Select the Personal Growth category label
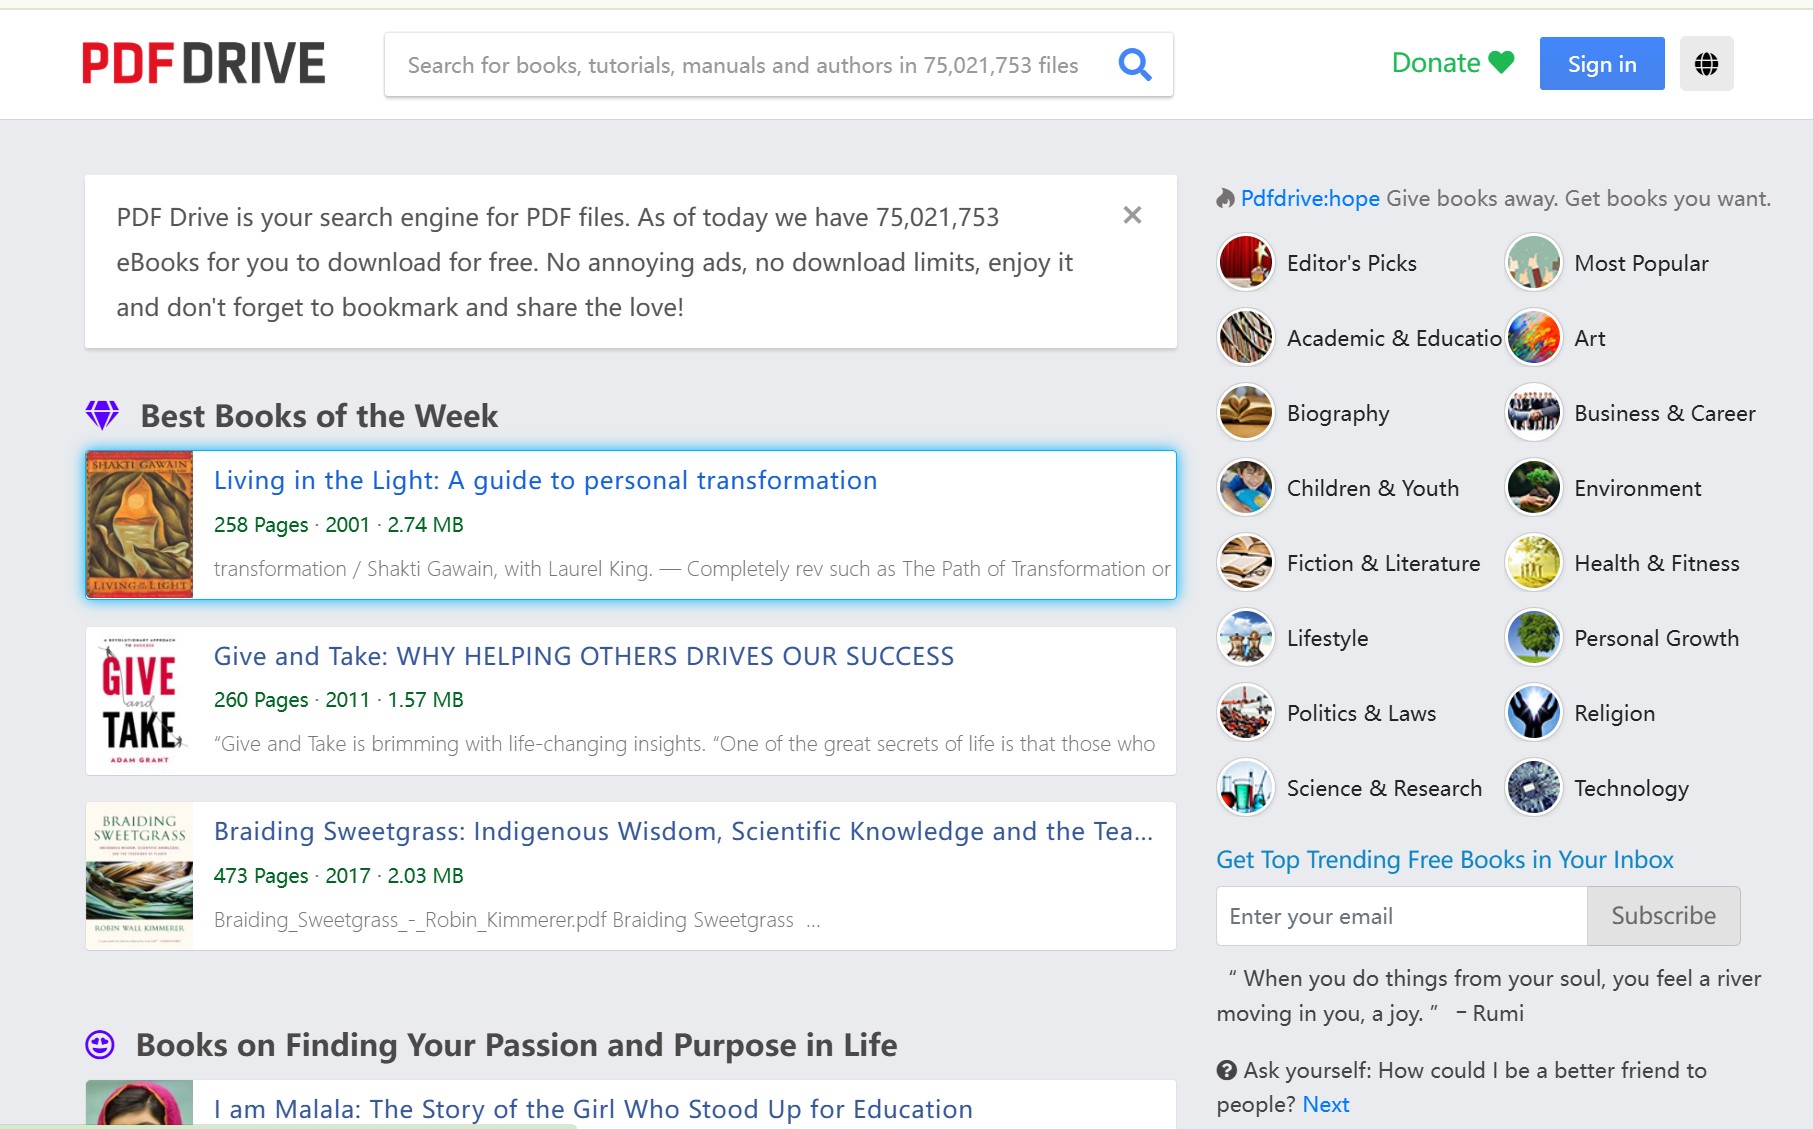The height and width of the screenshot is (1129, 1813). 1656,638
